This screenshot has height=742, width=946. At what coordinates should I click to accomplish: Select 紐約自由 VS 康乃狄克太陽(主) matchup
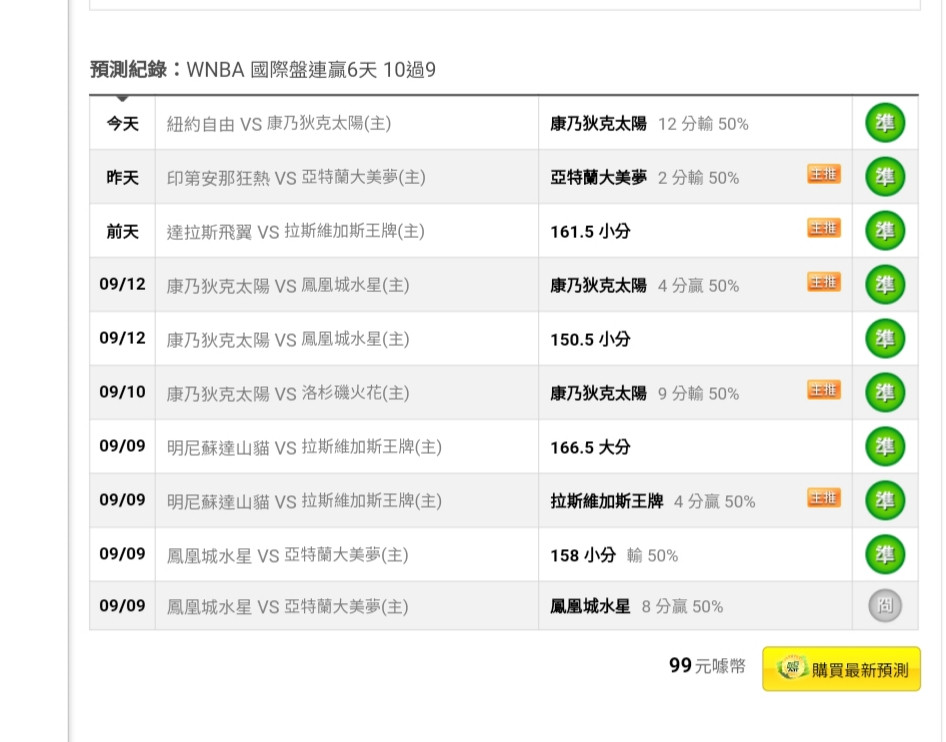279,124
